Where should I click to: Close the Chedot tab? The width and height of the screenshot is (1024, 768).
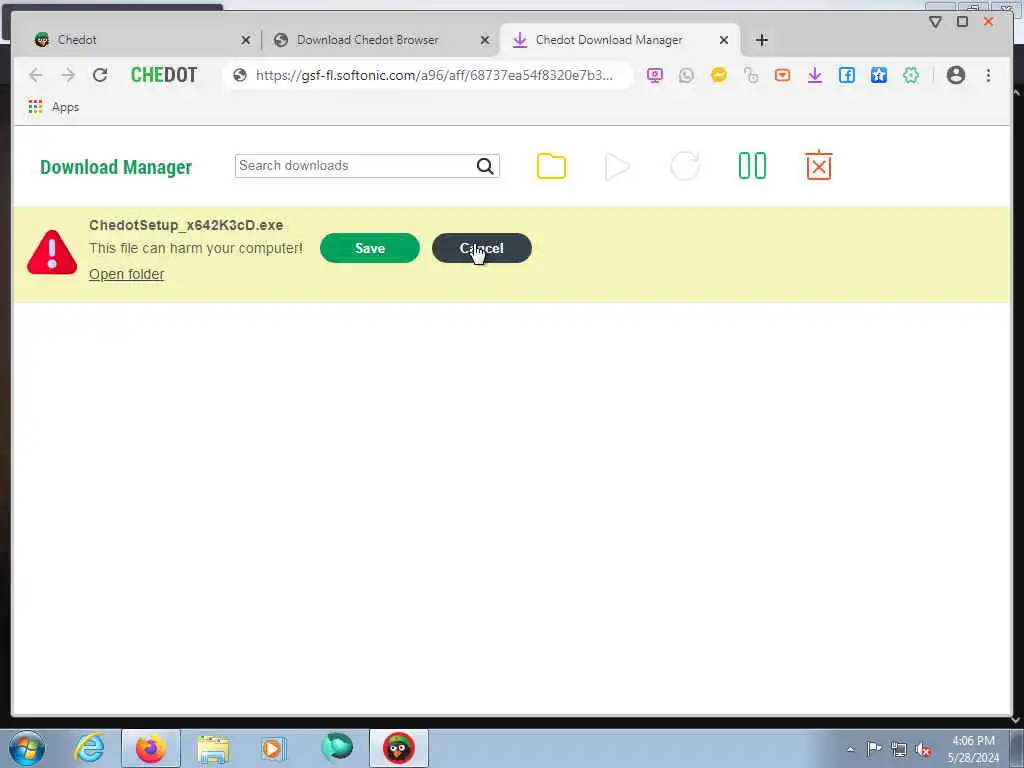pos(246,40)
